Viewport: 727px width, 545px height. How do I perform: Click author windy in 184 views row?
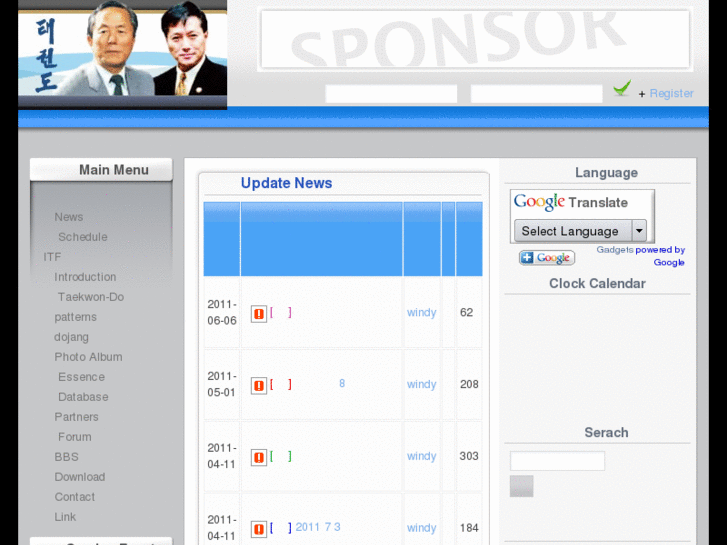point(421,528)
